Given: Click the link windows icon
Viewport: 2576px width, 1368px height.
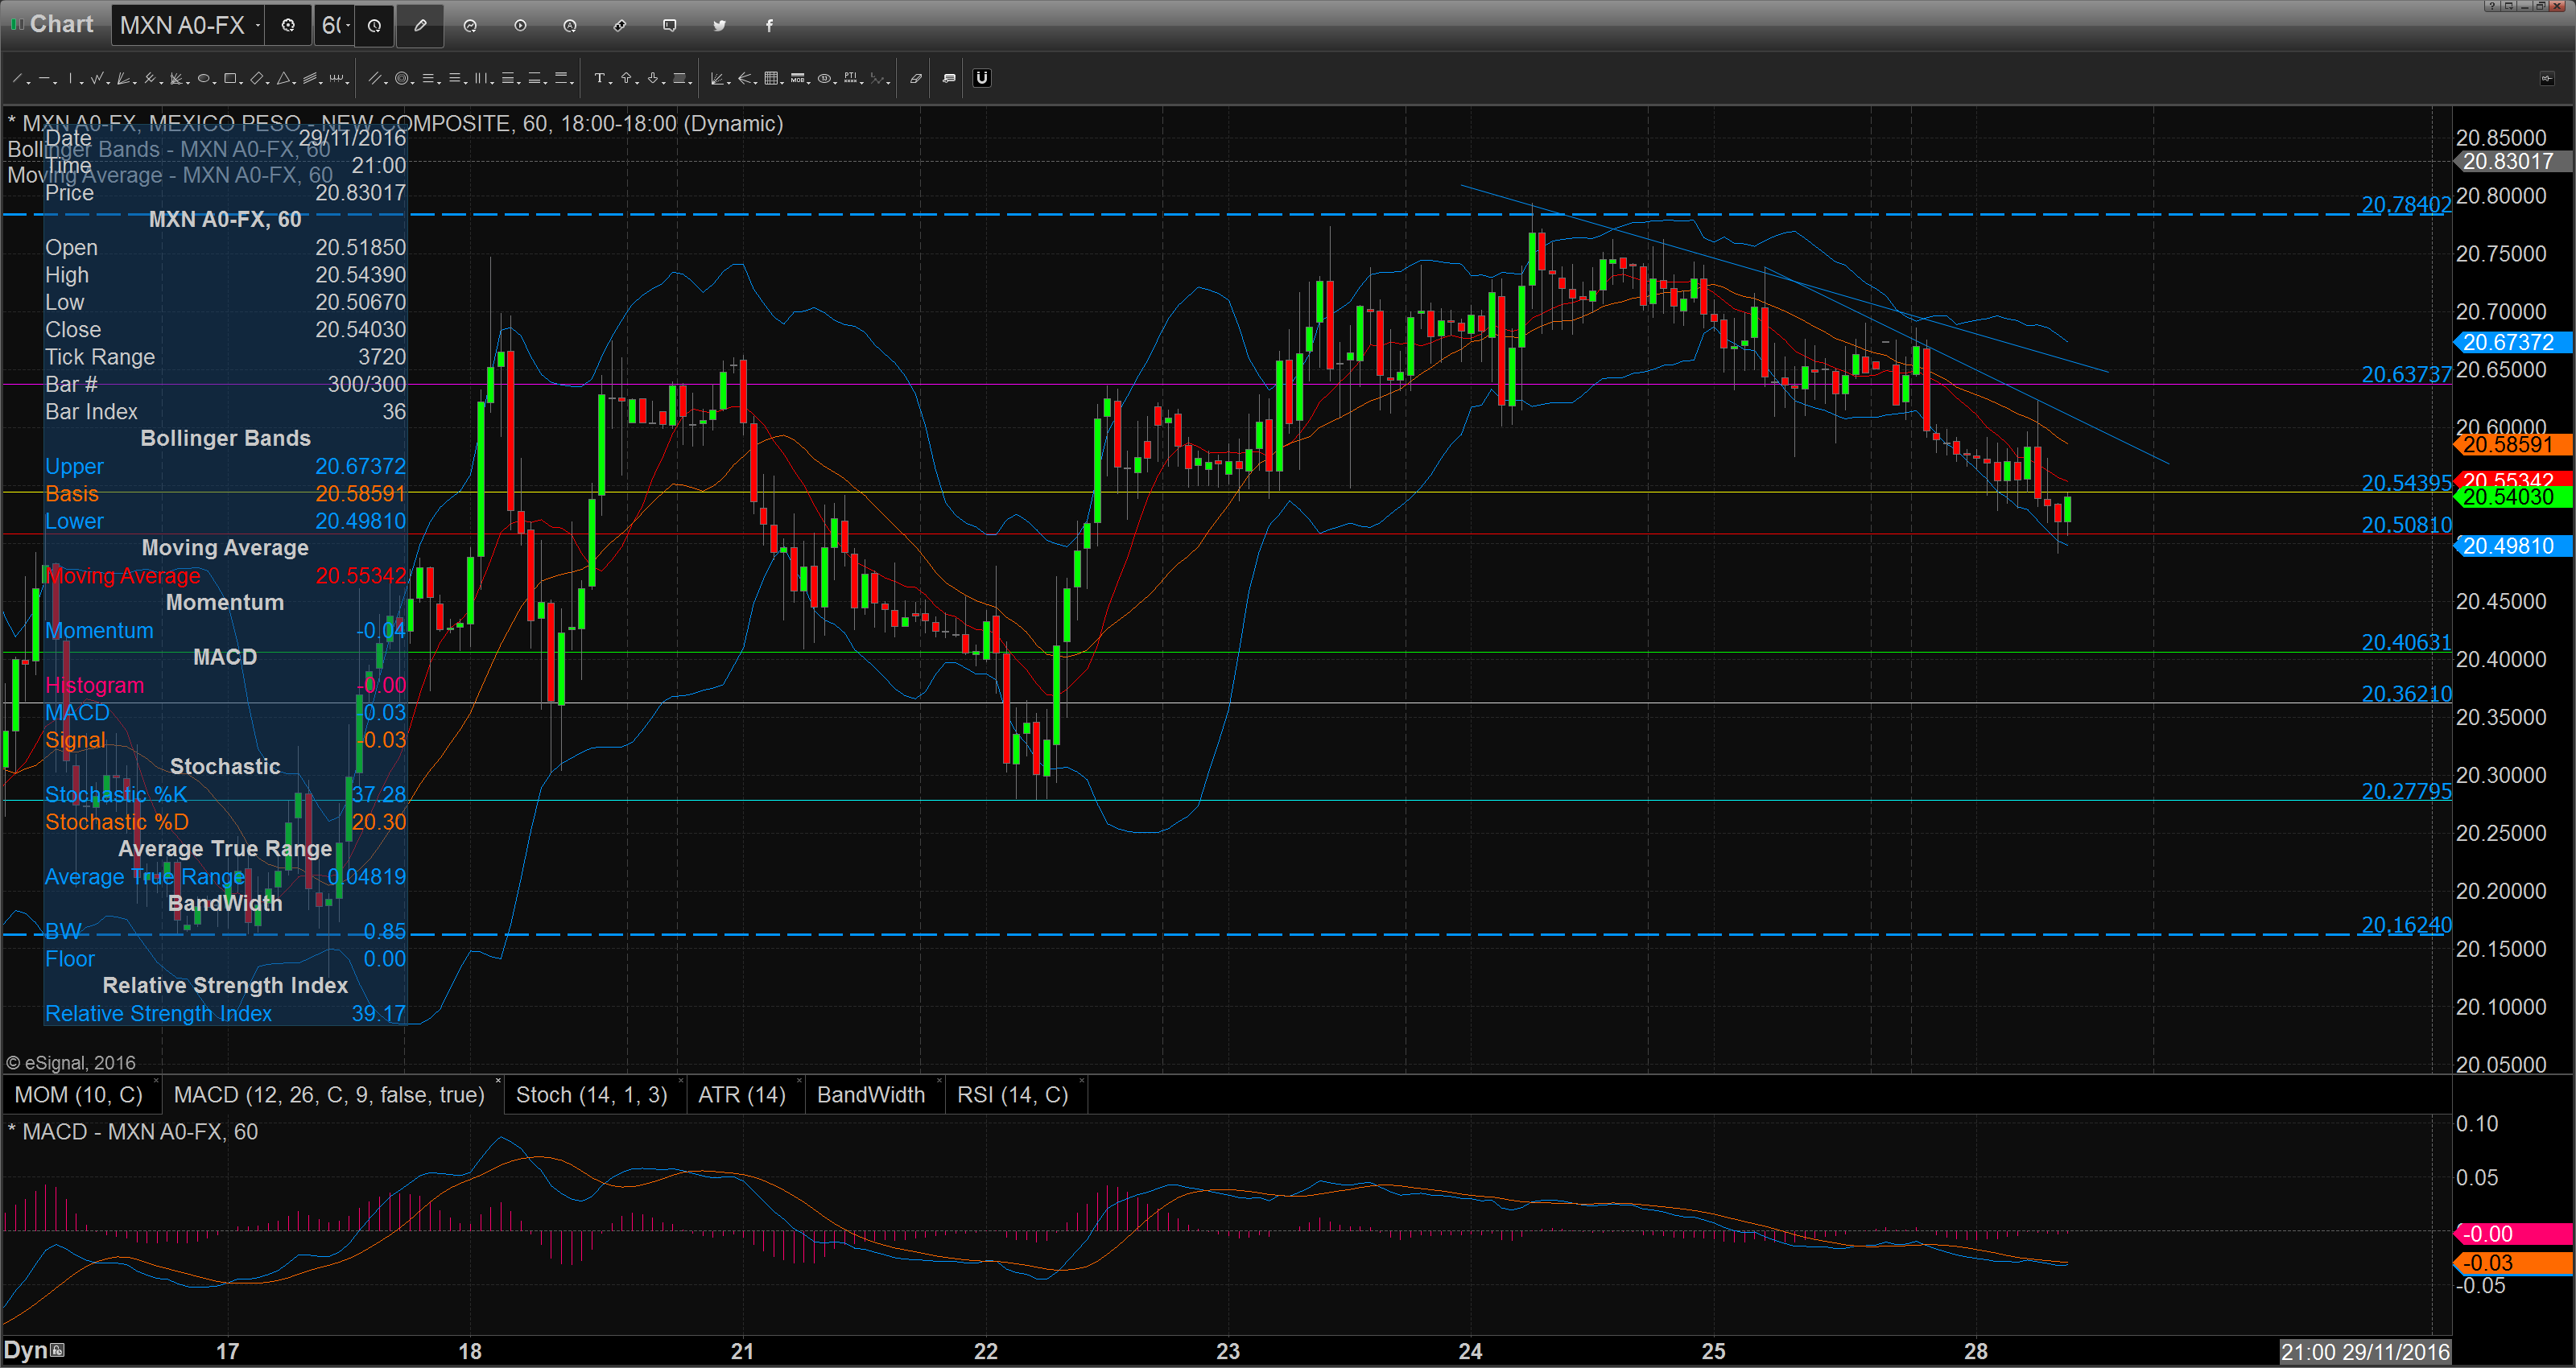Looking at the screenshot, I should pos(620,26).
